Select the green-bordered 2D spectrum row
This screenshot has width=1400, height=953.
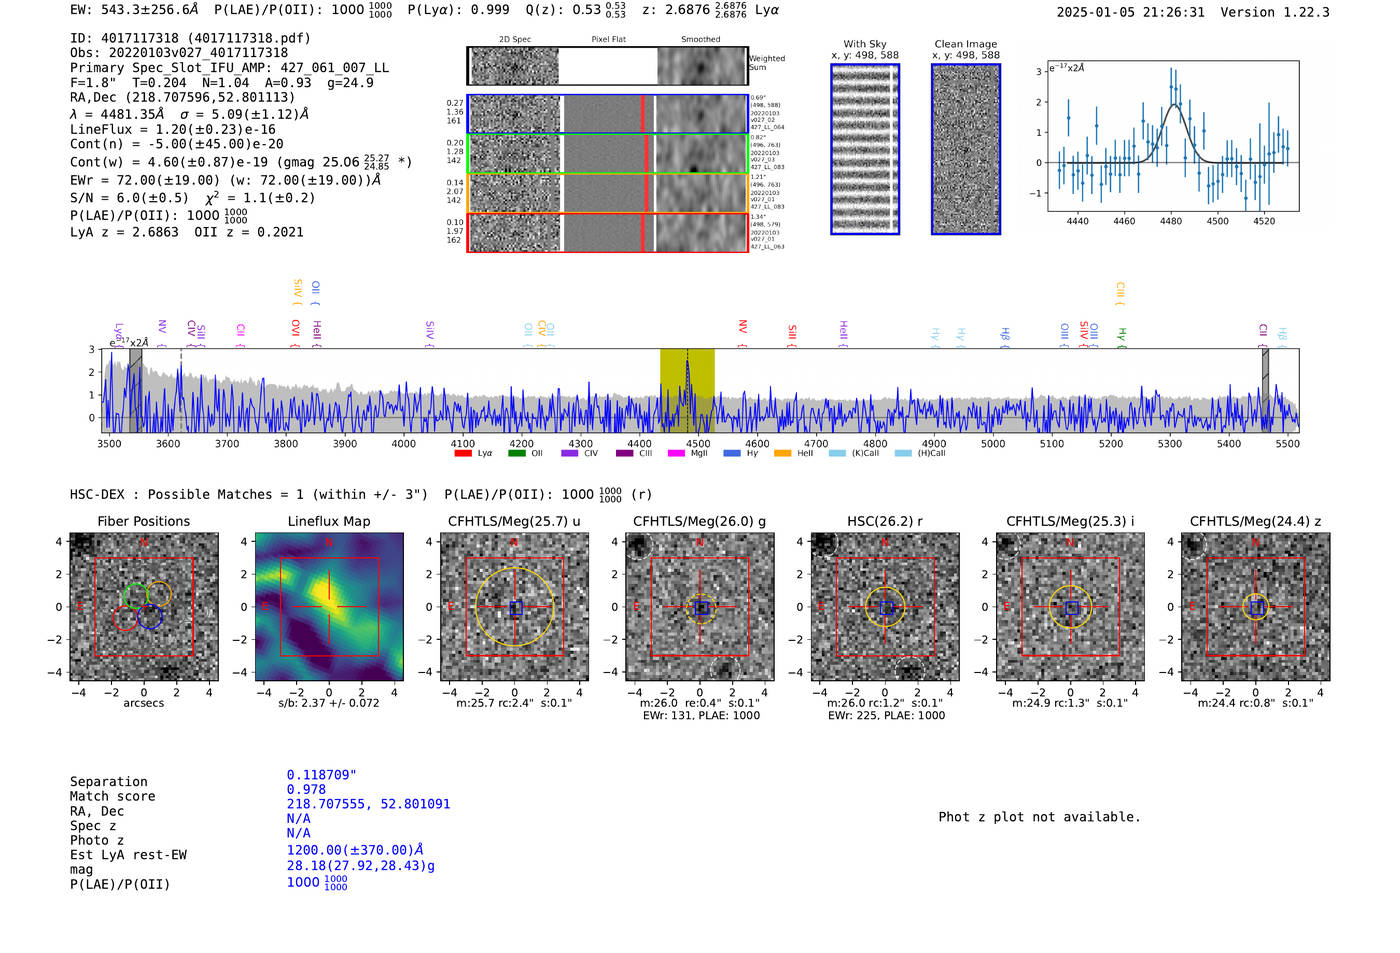tap(608, 154)
